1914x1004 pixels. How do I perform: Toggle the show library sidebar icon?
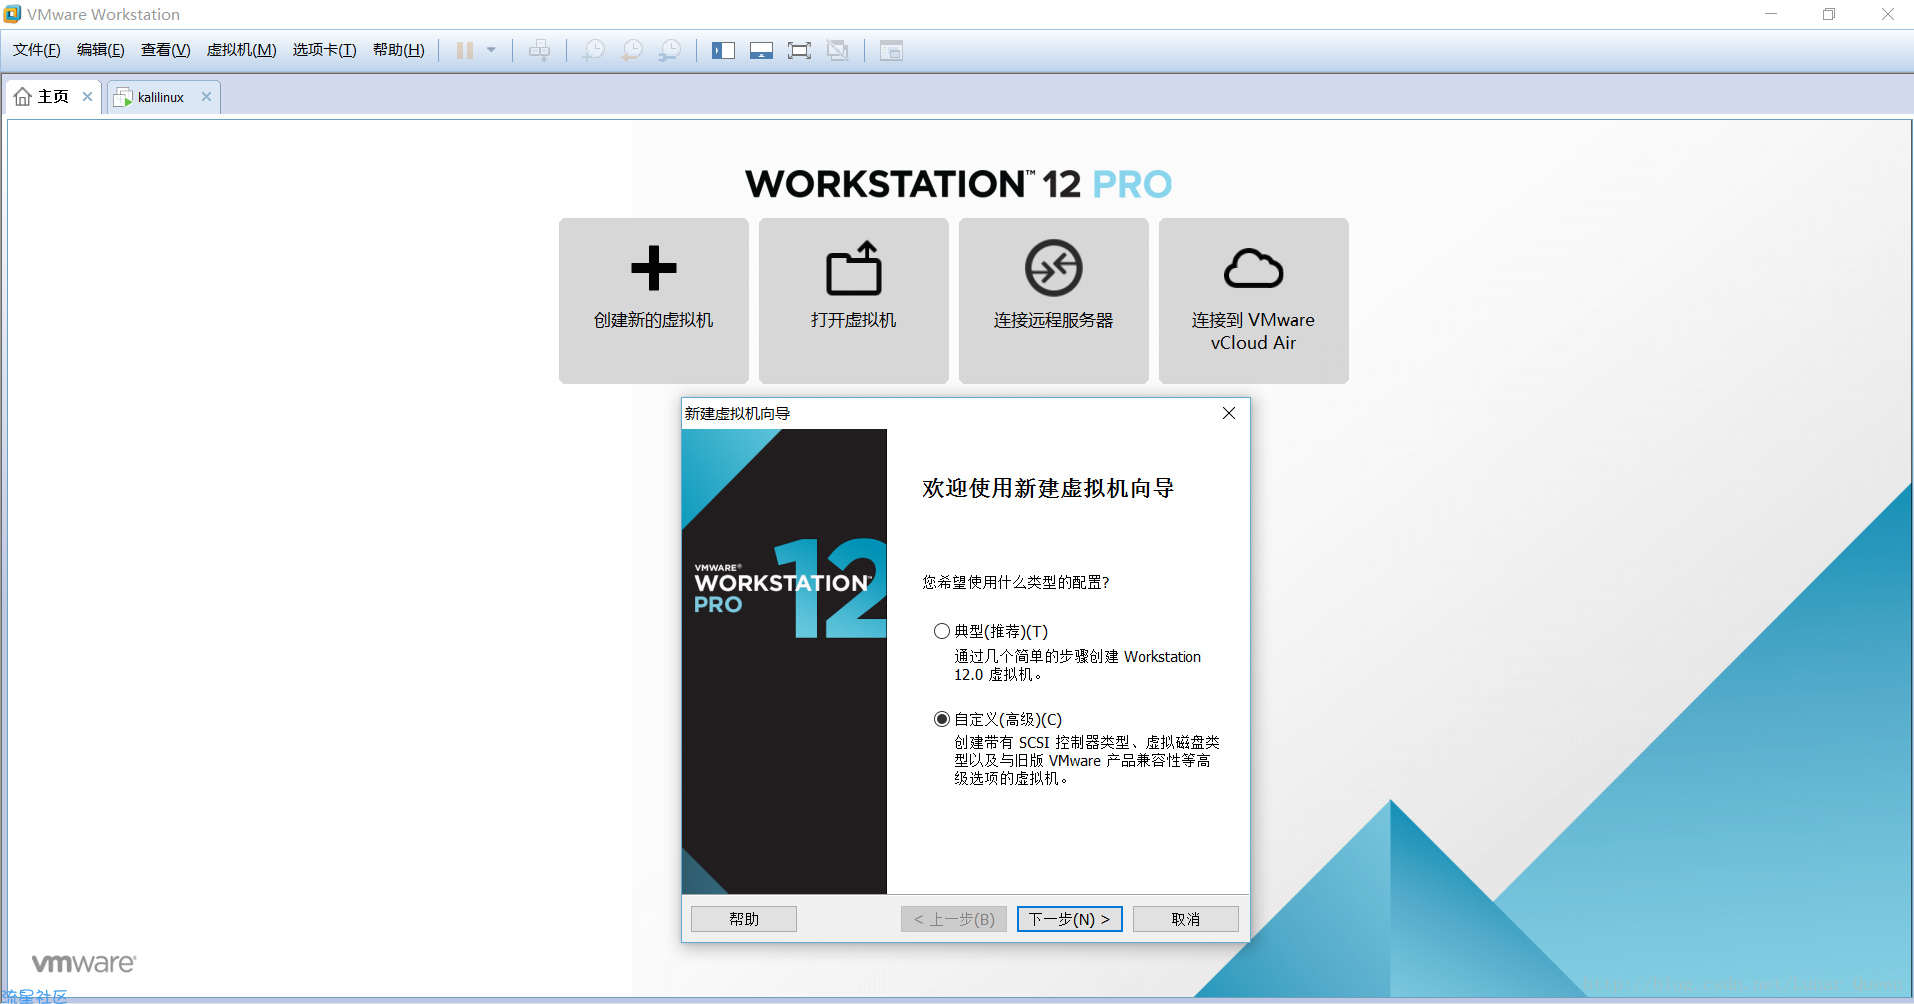point(723,50)
